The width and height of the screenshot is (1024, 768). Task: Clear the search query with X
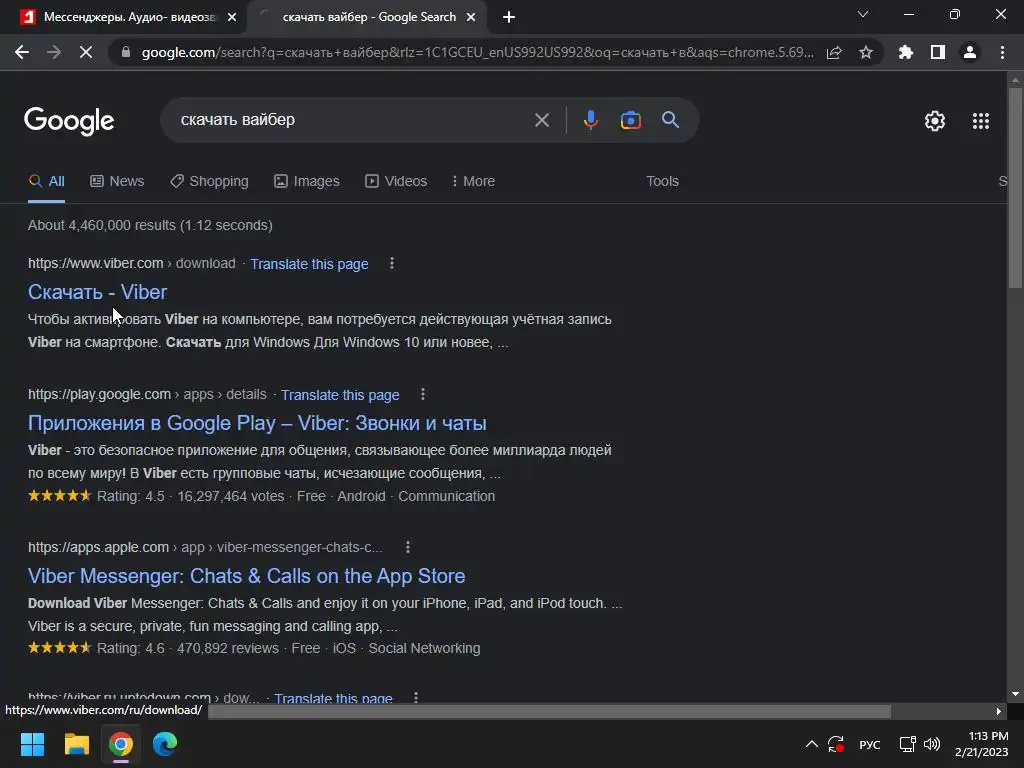[542, 120]
